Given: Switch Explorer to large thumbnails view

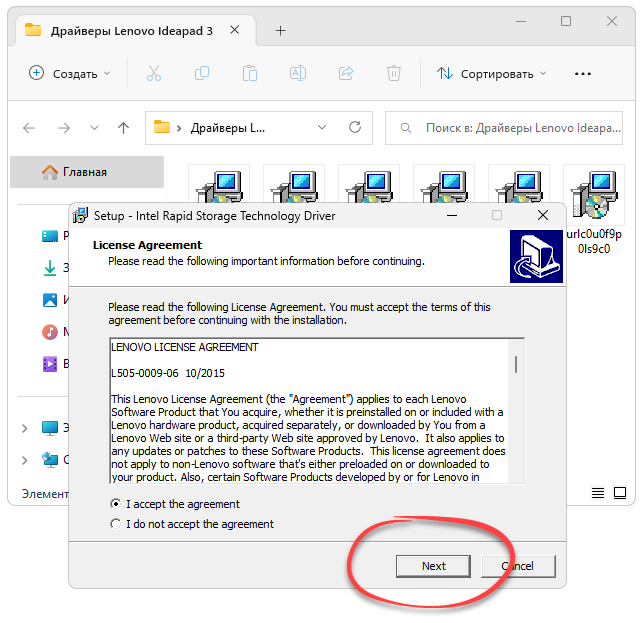Looking at the screenshot, I should (620, 493).
